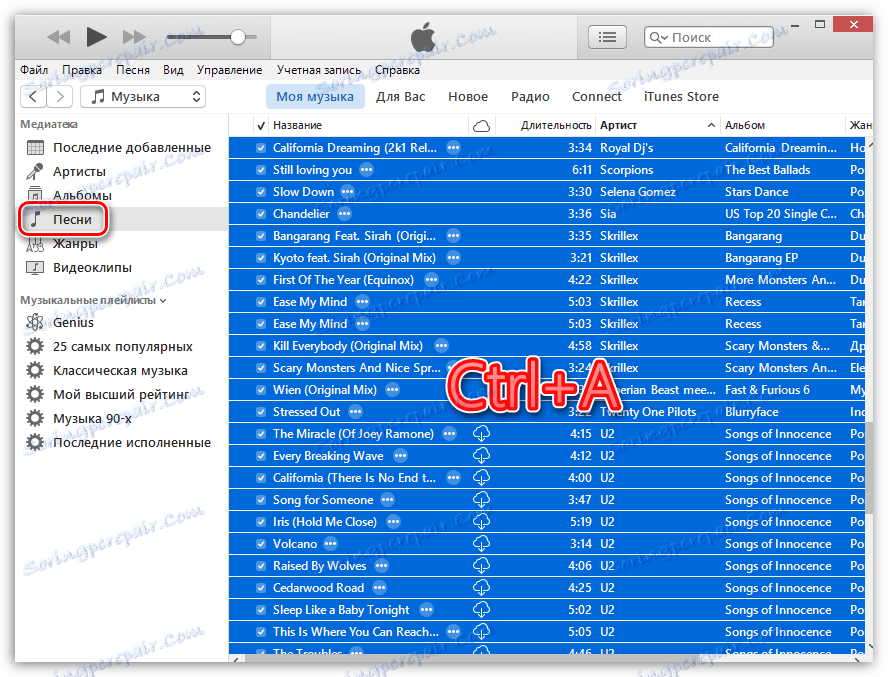The image size is (888, 677).
Task: Open more options for Volcano
Action: 331,544
